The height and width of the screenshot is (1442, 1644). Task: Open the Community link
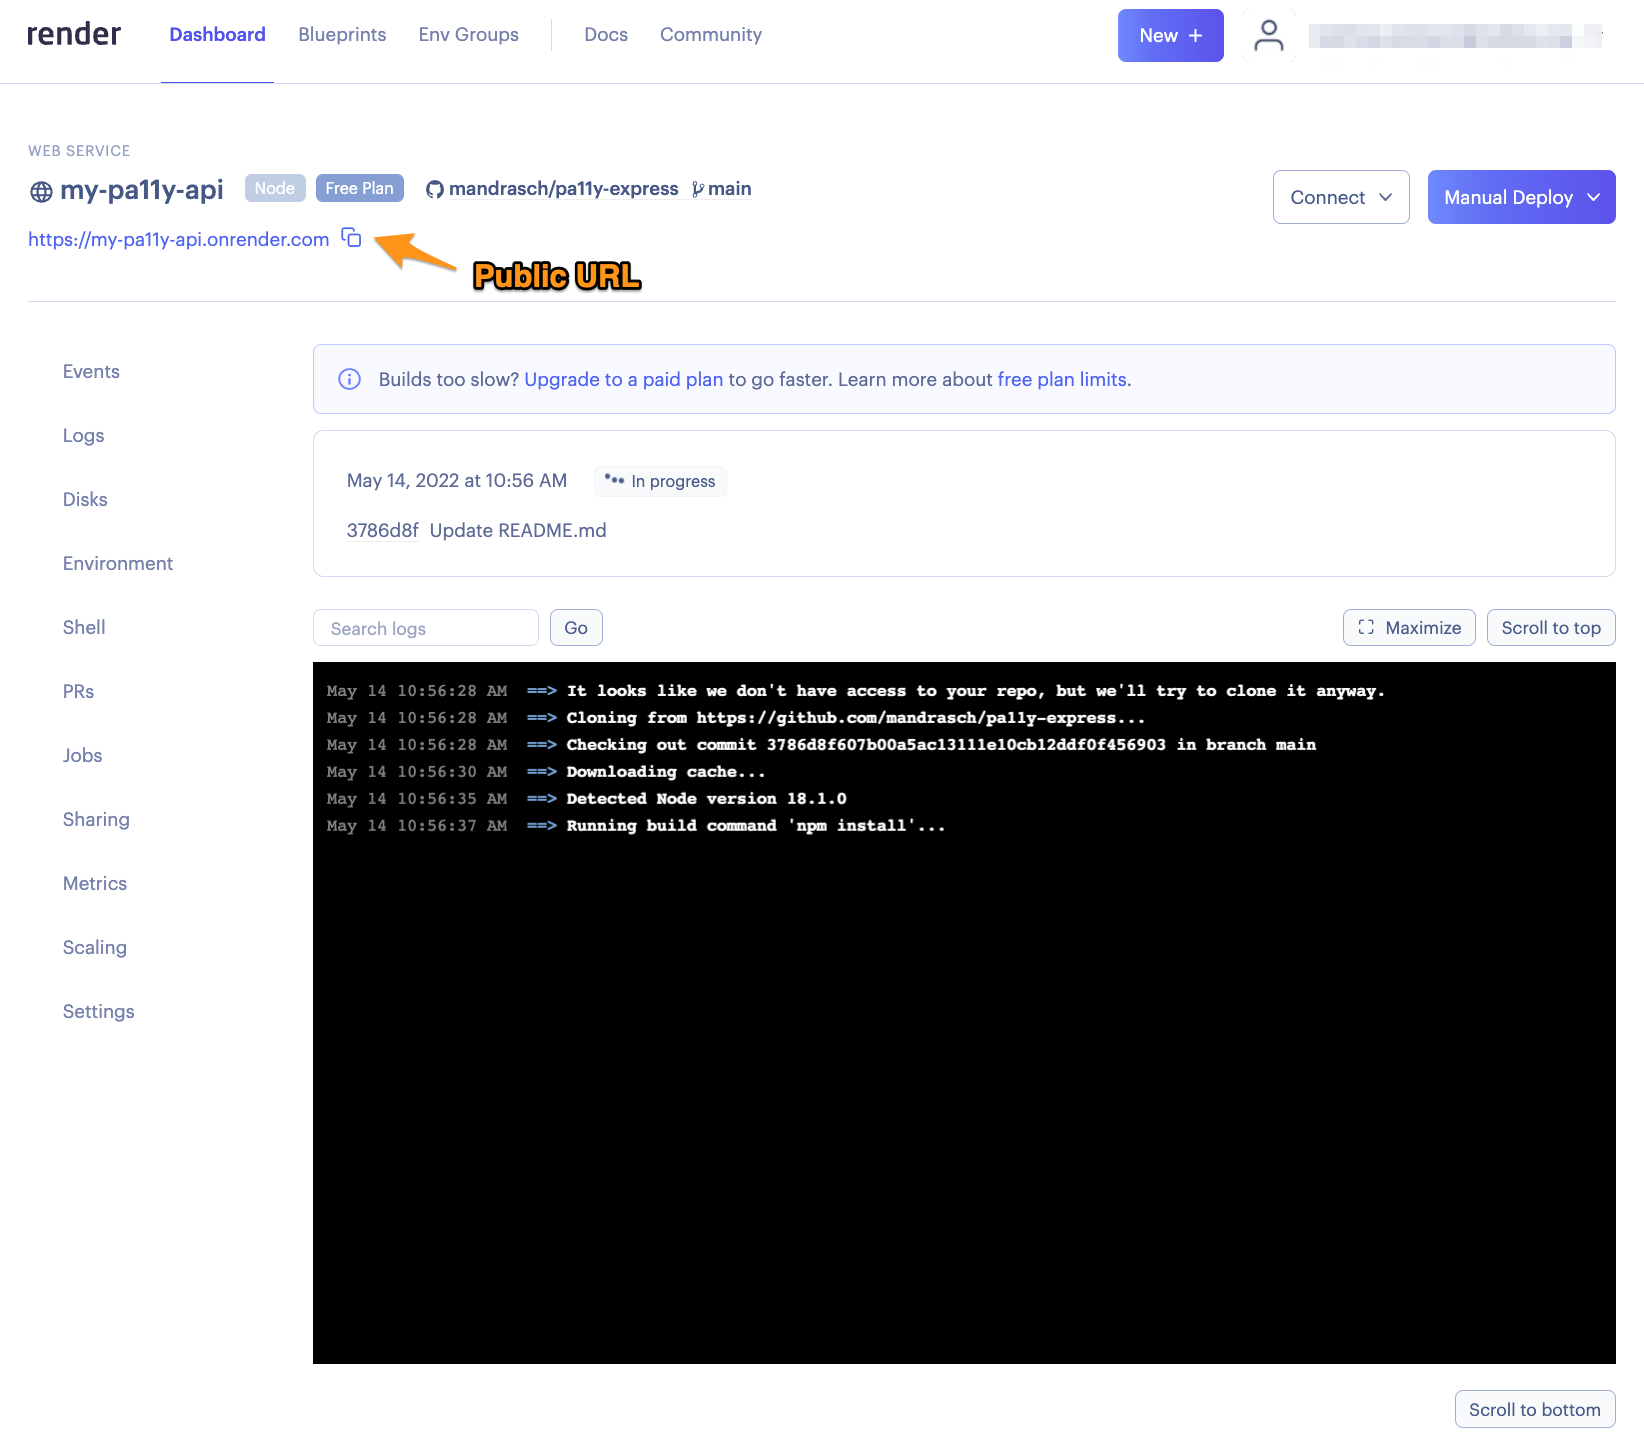(x=711, y=35)
